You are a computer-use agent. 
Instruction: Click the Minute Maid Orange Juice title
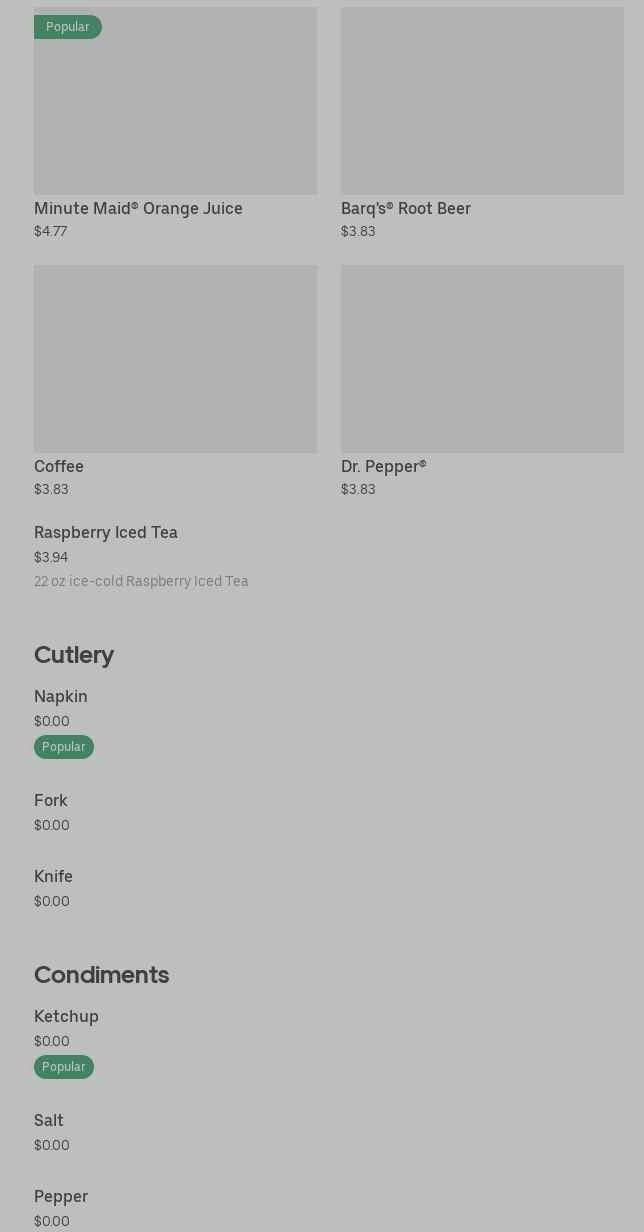pos(138,208)
